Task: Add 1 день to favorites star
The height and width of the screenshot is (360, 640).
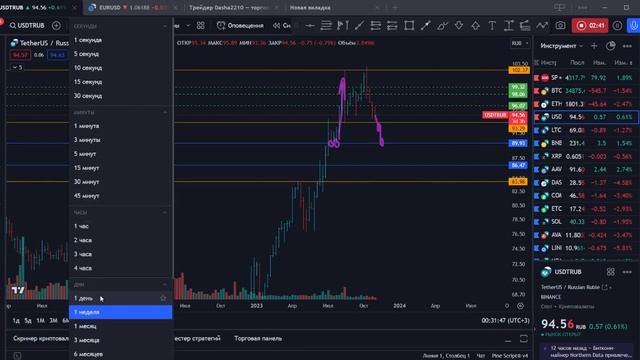Action: click(x=163, y=298)
